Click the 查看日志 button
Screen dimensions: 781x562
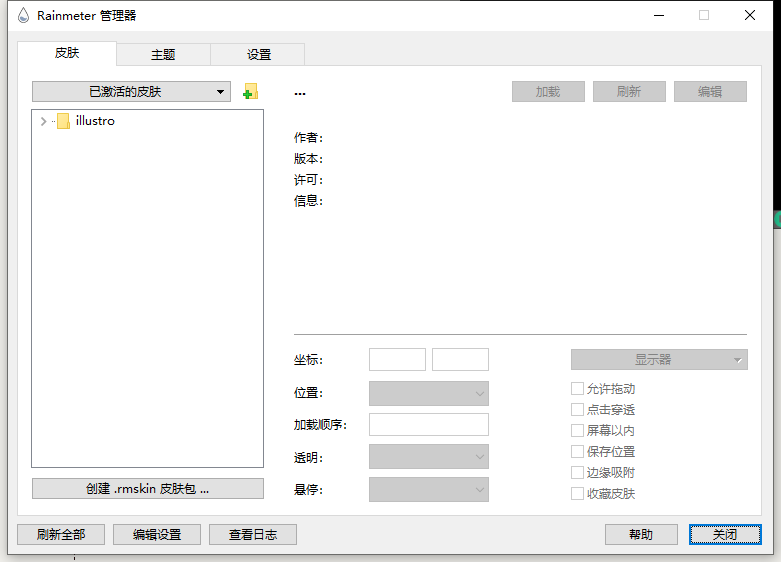(x=253, y=535)
